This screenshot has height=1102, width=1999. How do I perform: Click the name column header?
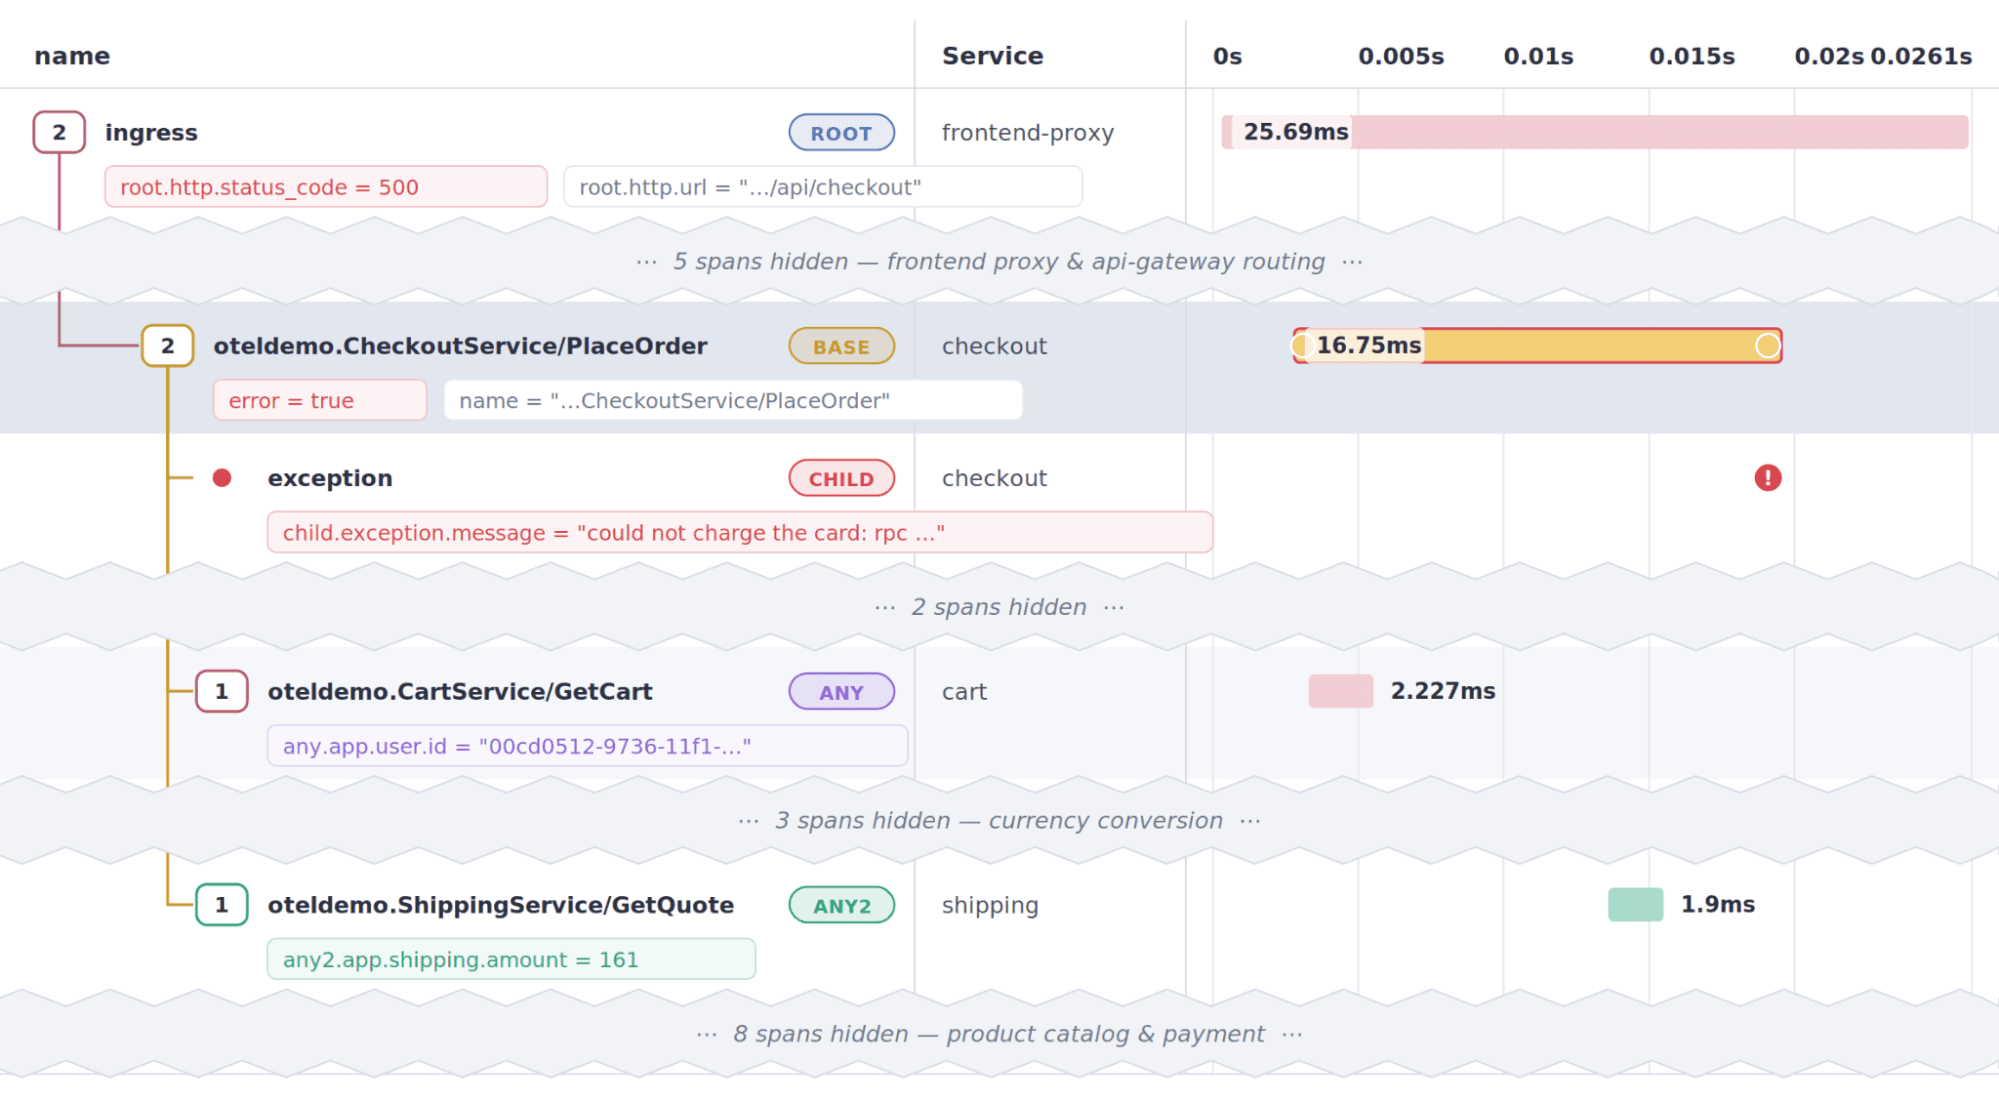pos(72,56)
